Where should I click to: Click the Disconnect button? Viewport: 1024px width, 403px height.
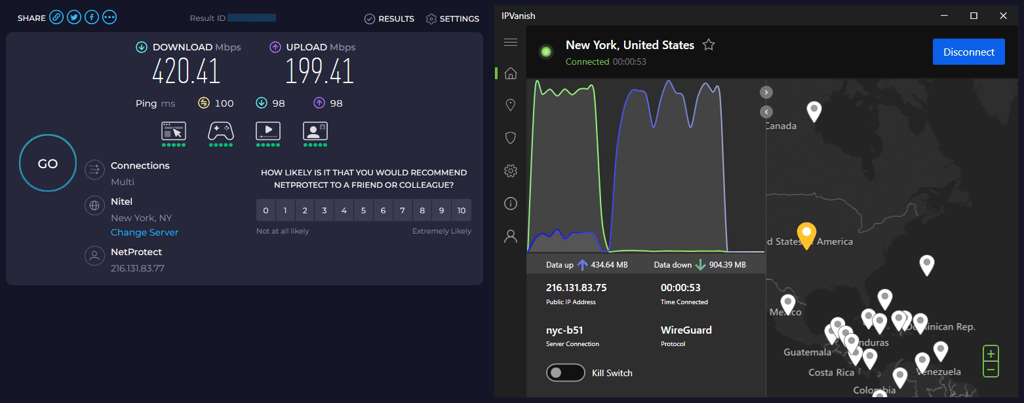968,52
